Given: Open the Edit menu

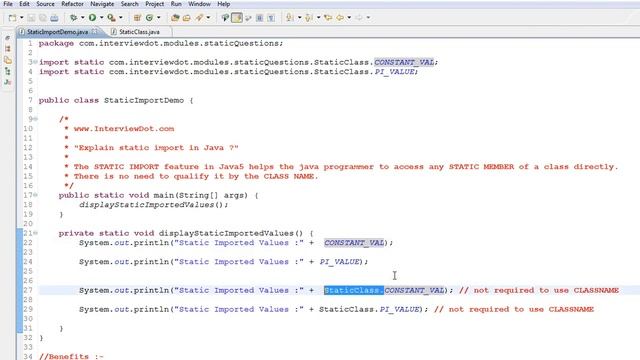Looking at the screenshot, I should coord(24,4).
